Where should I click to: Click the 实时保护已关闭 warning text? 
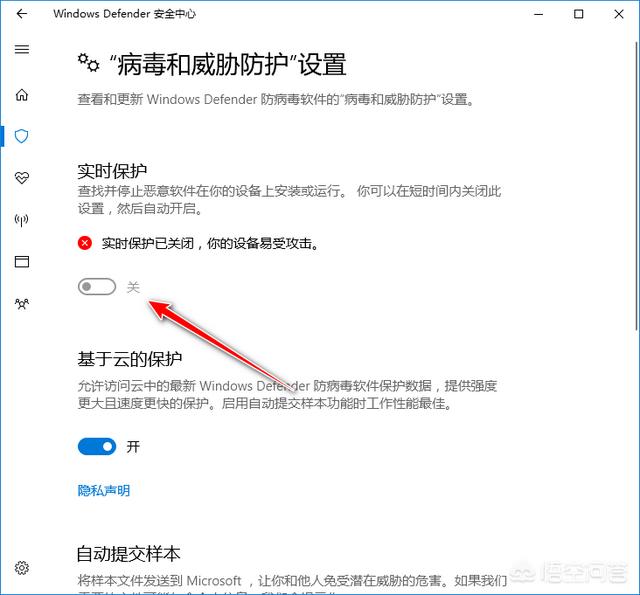pos(210,244)
